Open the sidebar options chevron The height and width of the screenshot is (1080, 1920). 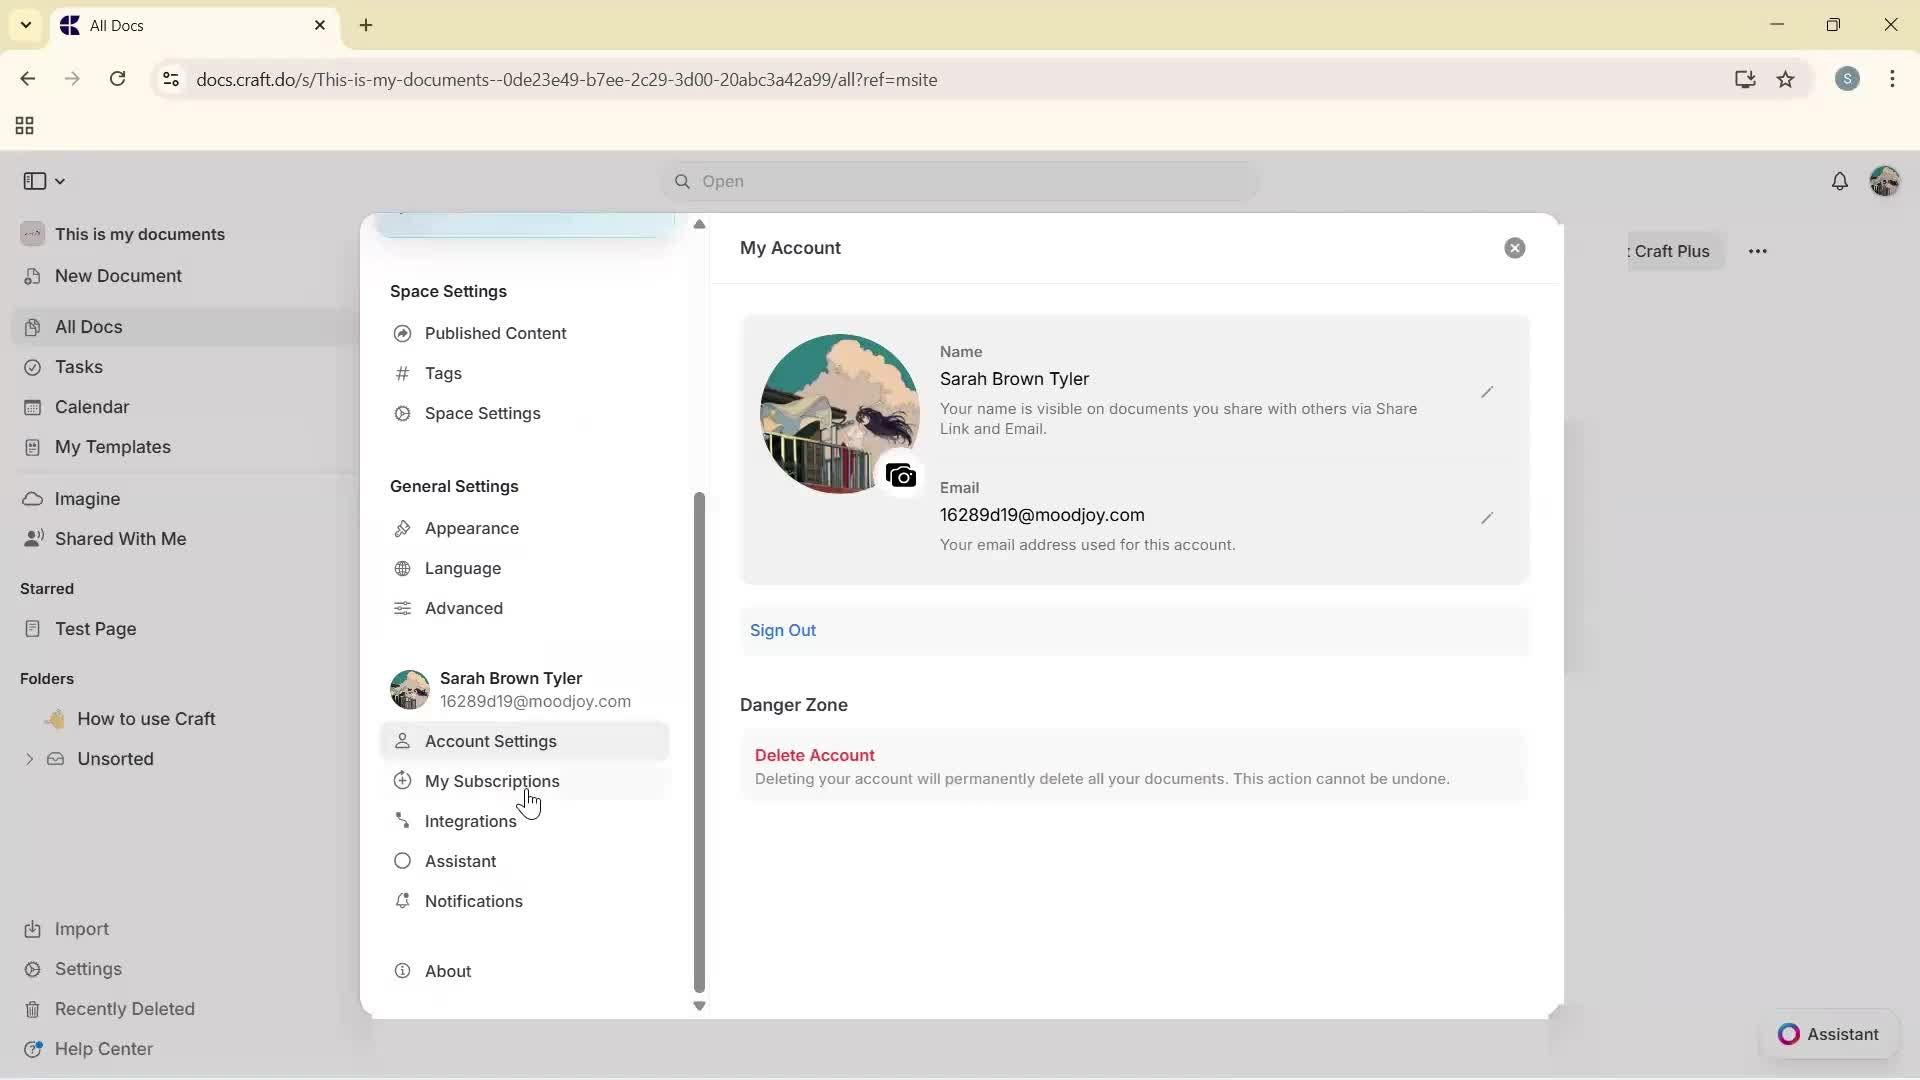click(x=60, y=181)
